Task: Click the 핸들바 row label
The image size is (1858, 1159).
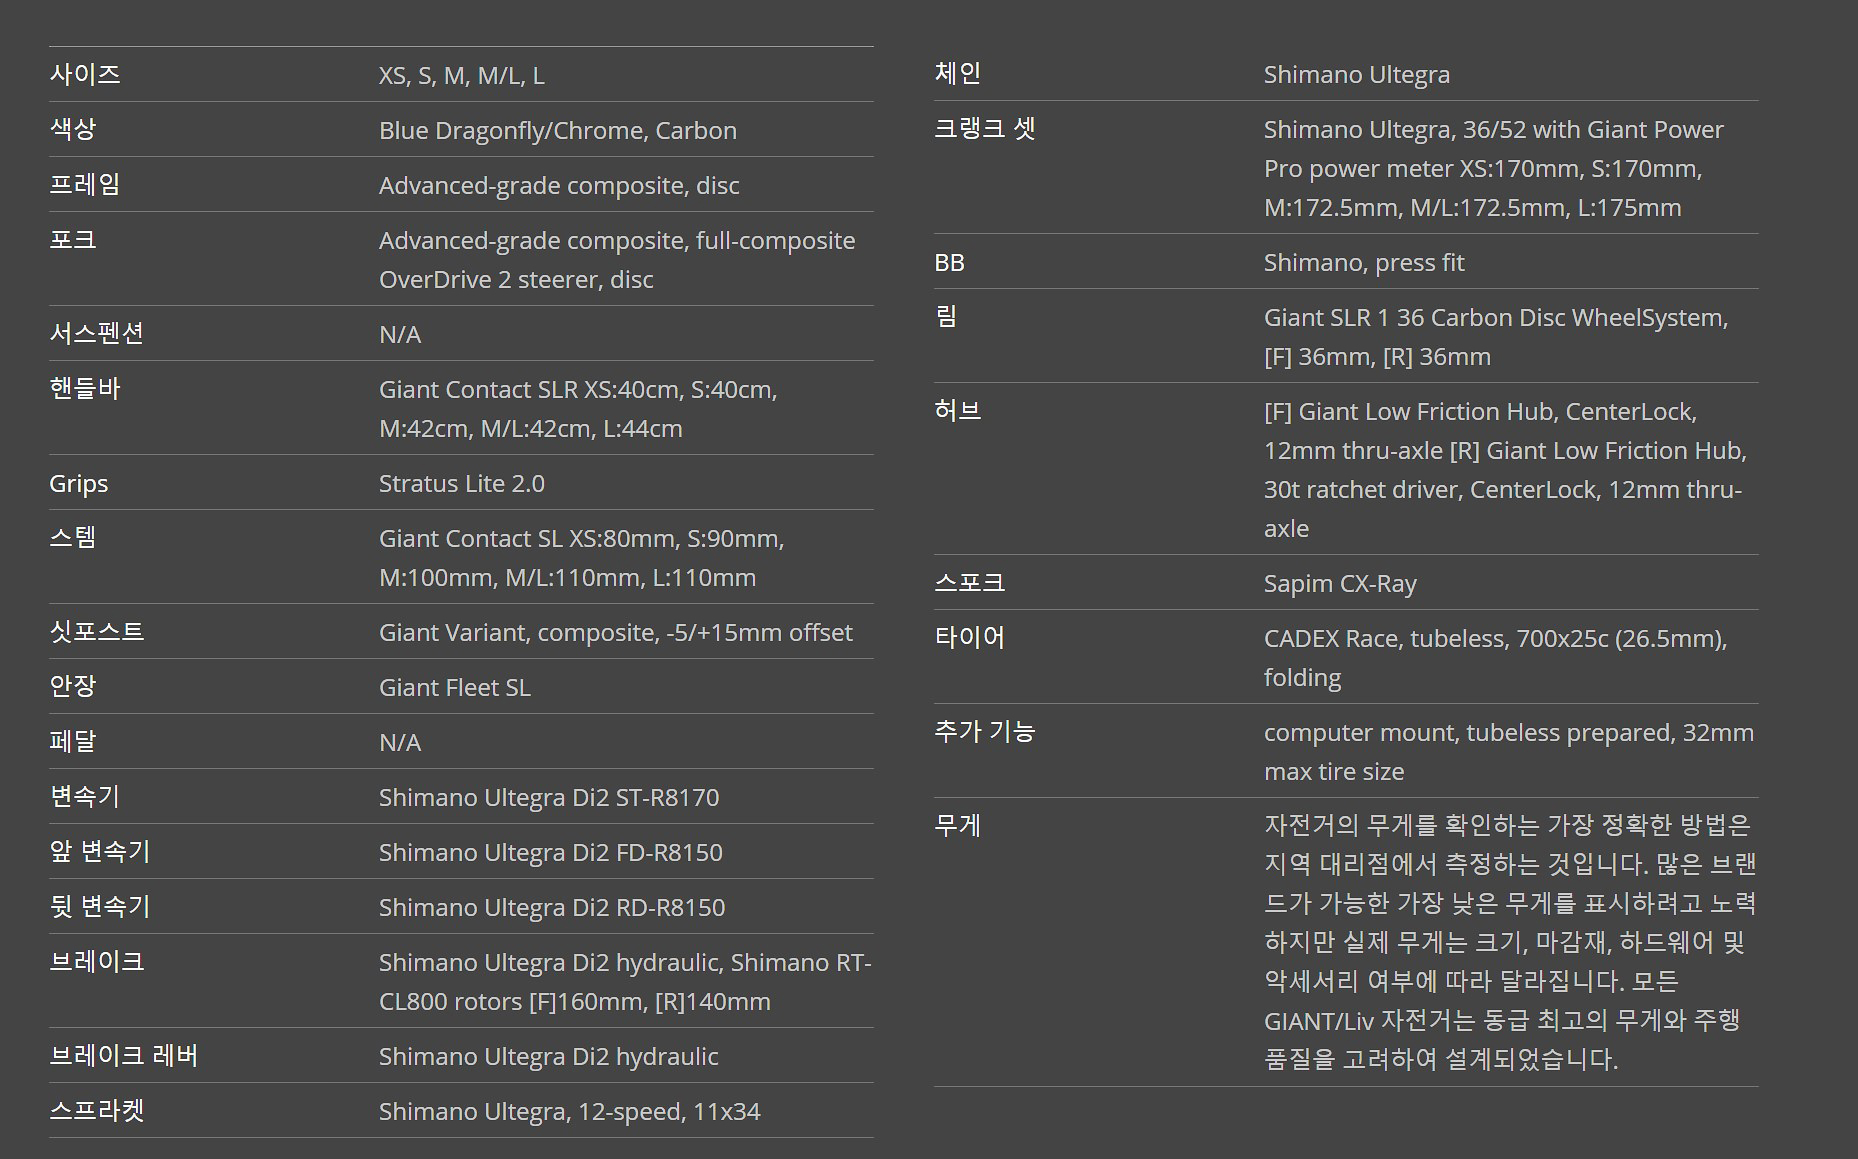Action: pyautogui.click(x=85, y=388)
